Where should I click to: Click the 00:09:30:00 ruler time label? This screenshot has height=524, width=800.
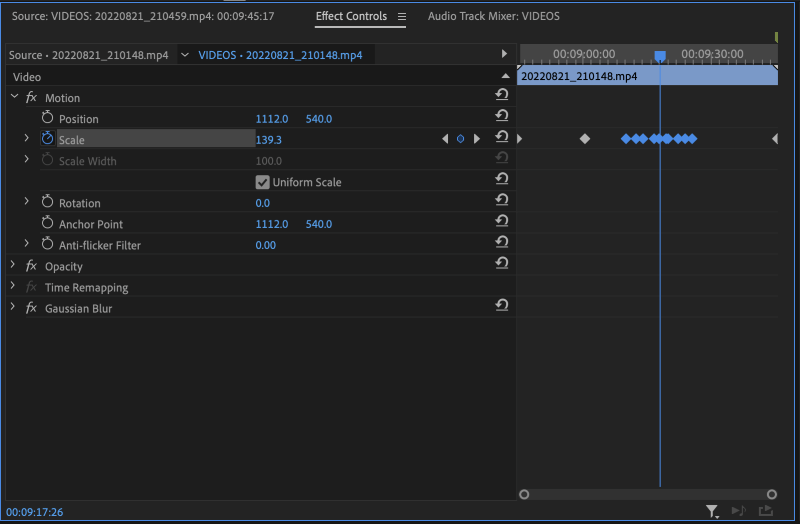coord(712,54)
